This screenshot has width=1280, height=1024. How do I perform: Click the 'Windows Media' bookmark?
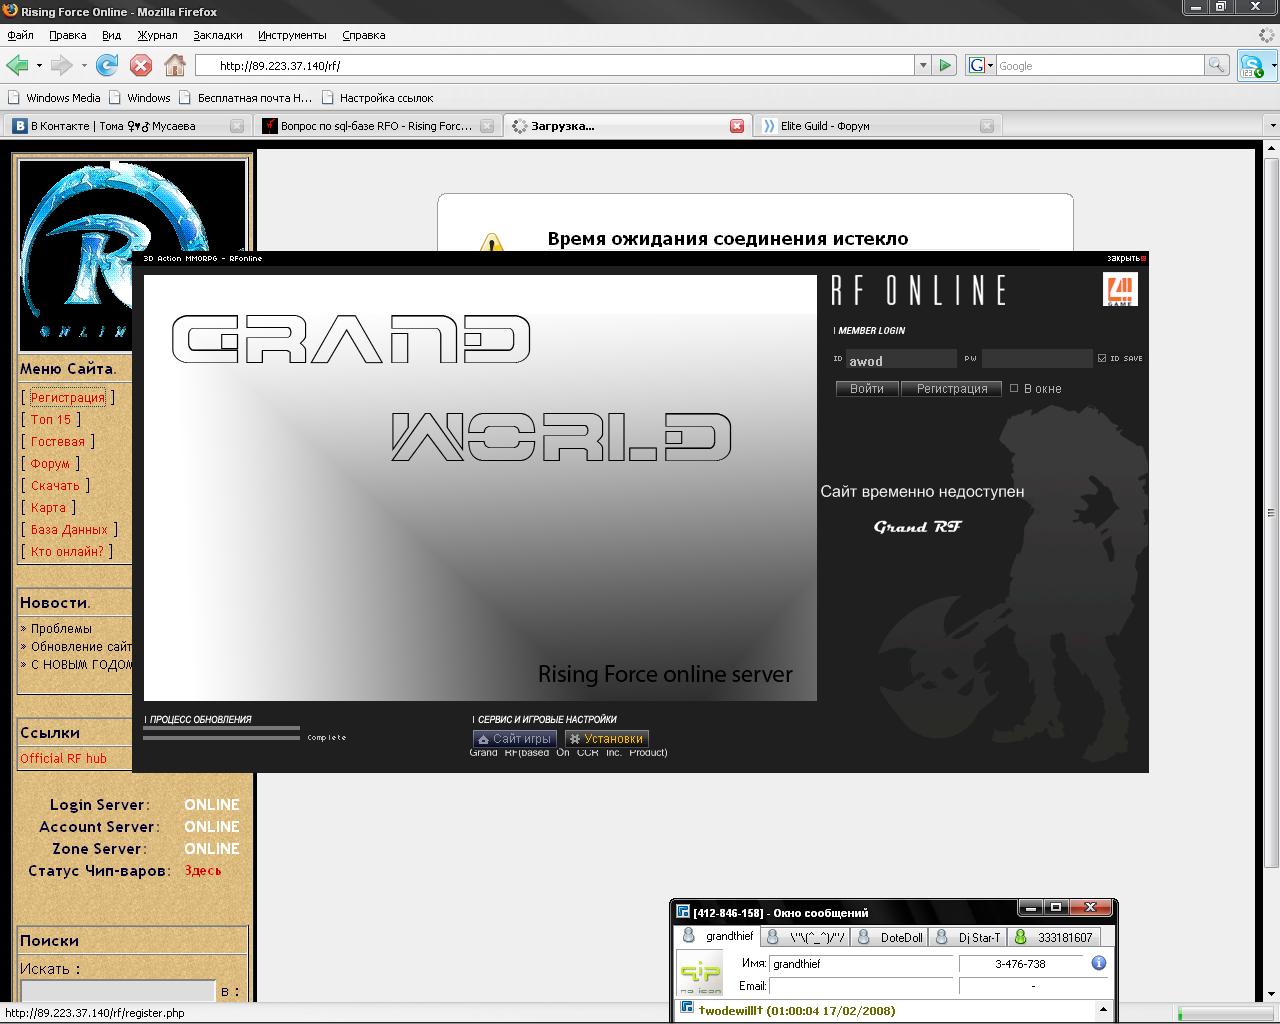pos(54,98)
